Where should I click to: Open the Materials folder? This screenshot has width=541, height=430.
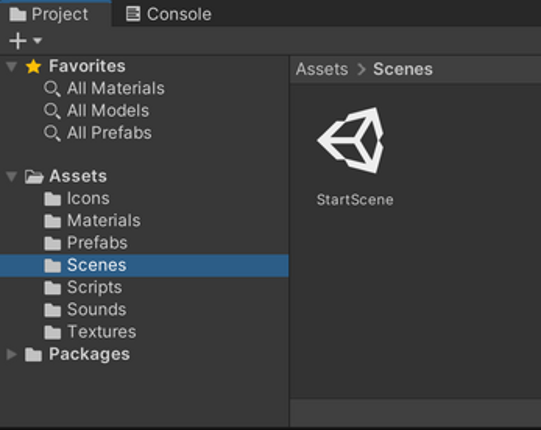pos(92,221)
